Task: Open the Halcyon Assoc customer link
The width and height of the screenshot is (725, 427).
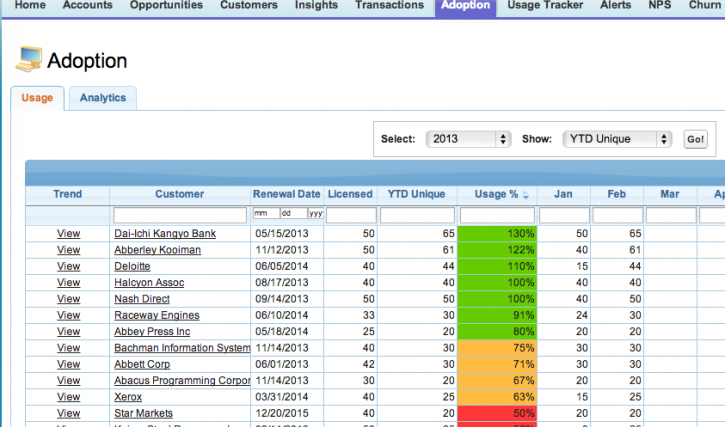Action: pos(149,282)
